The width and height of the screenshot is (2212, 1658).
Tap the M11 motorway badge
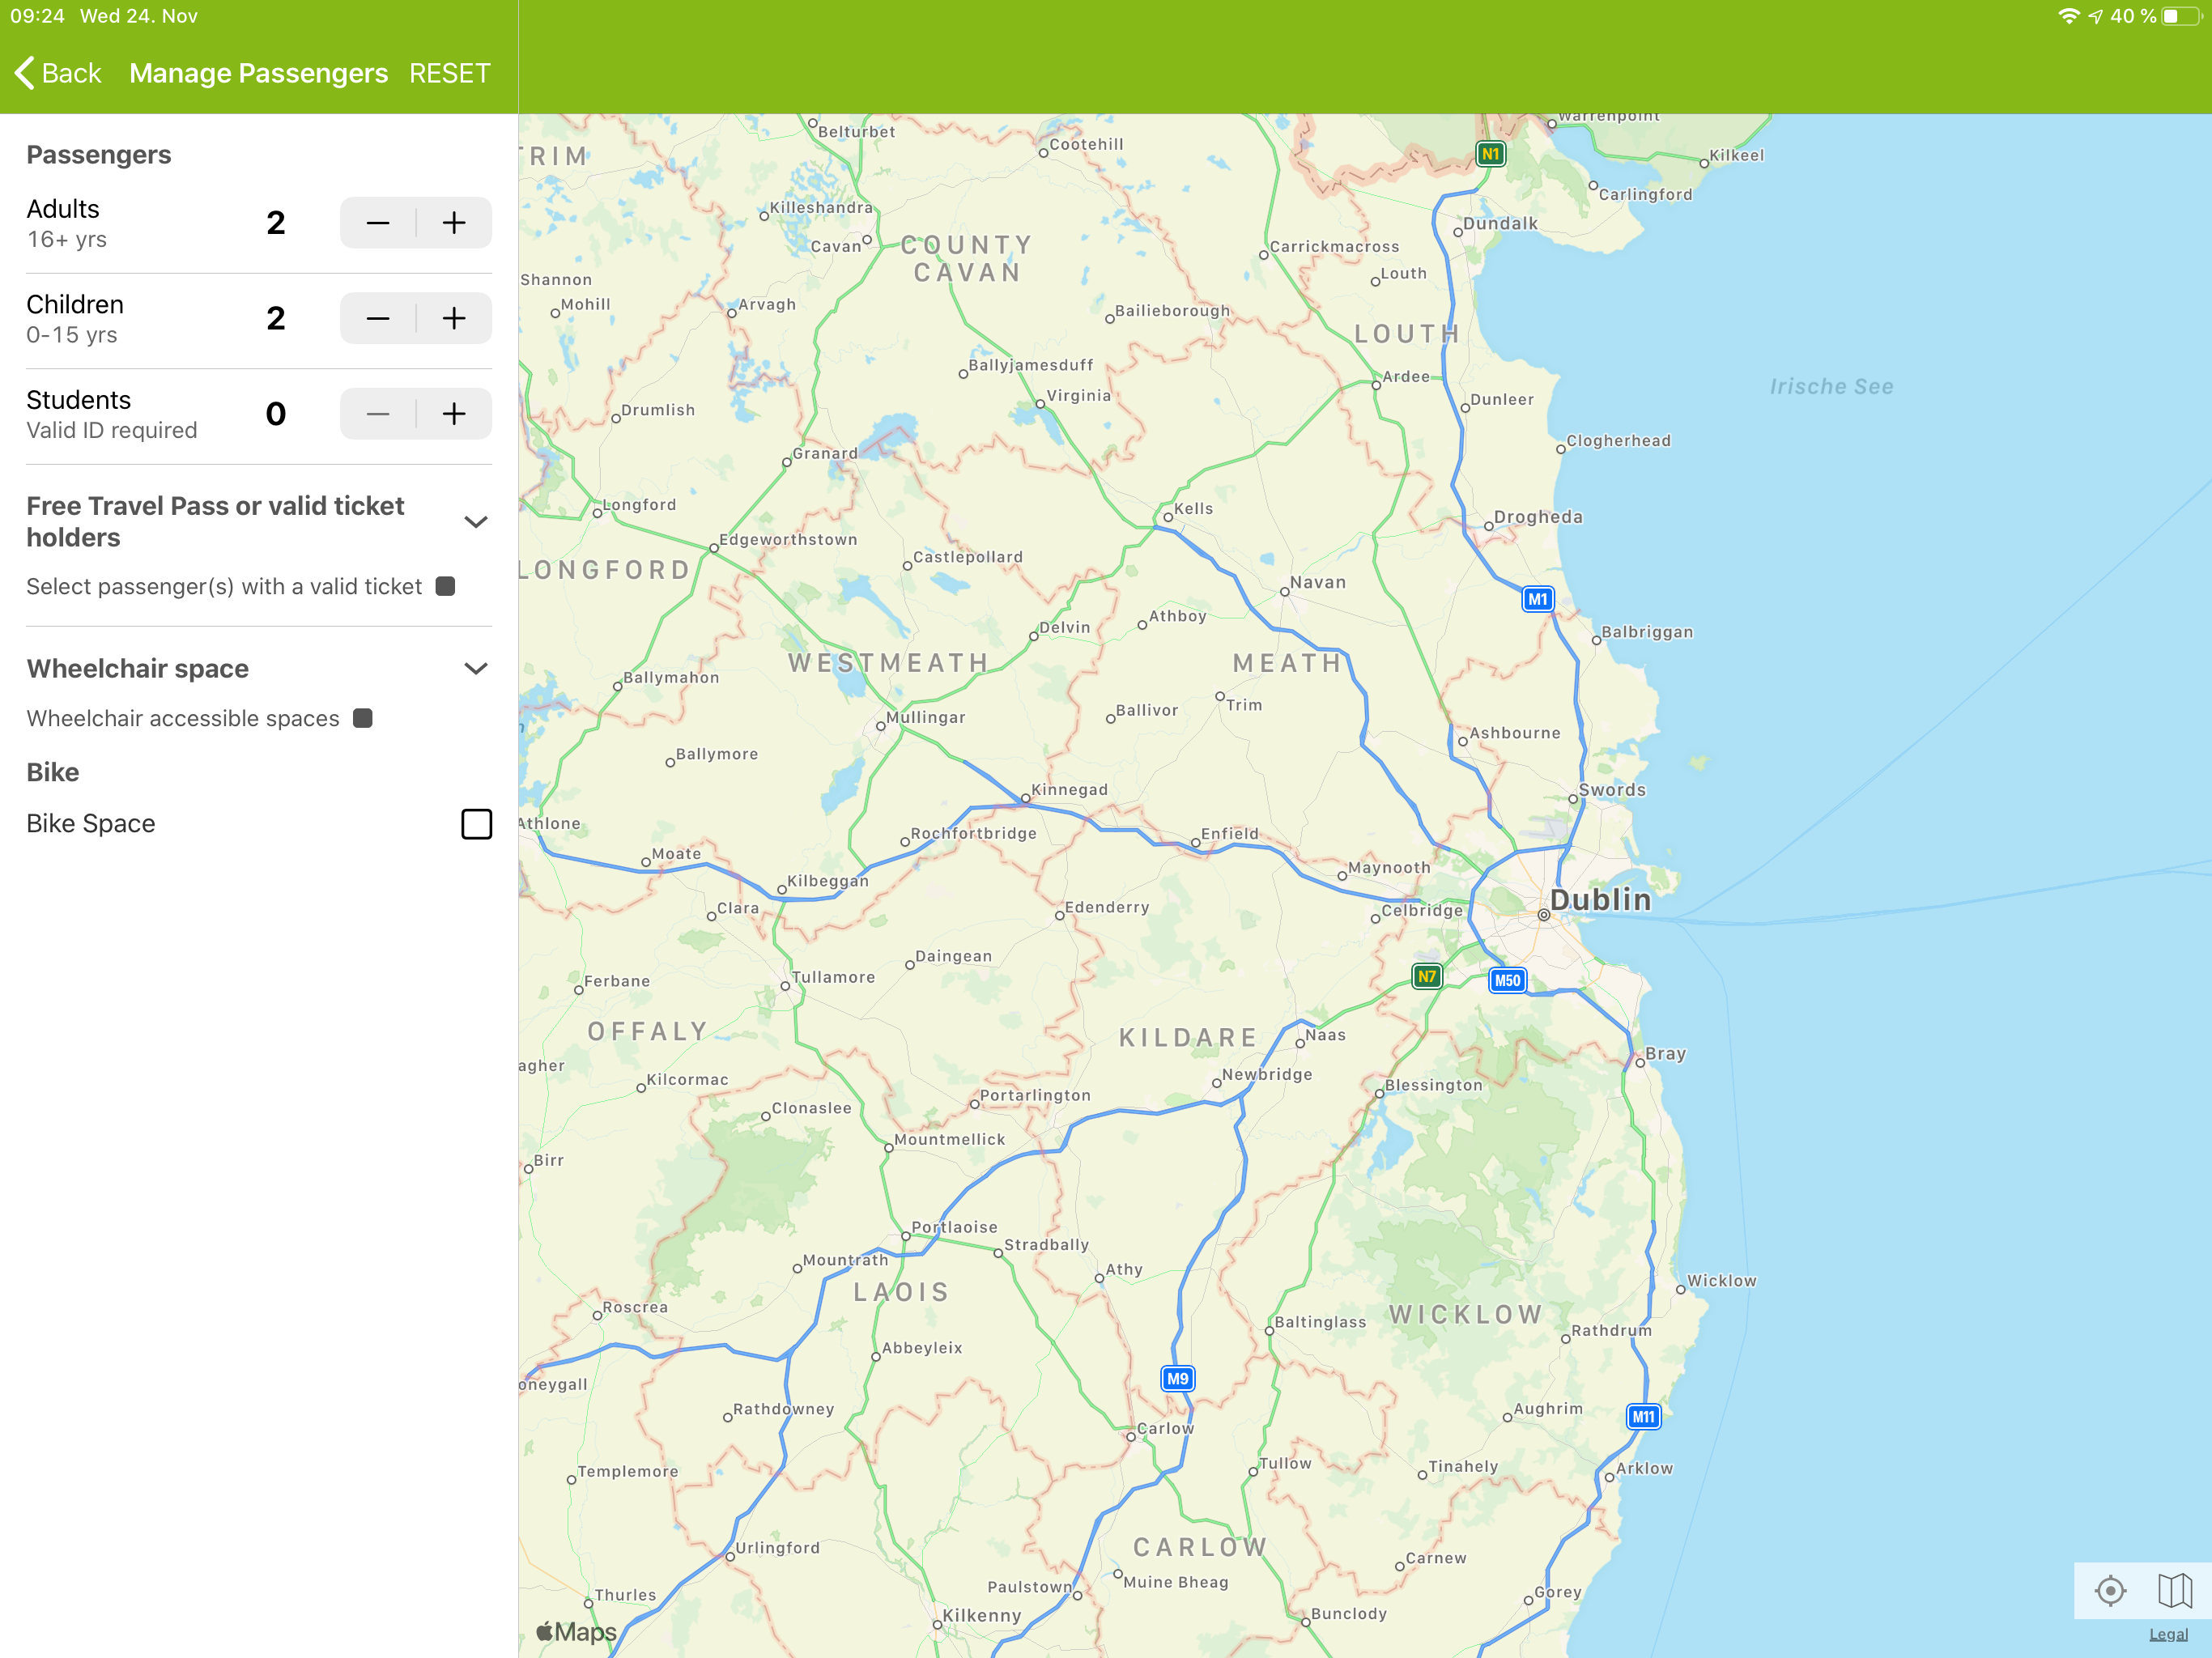tap(1643, 1417)
